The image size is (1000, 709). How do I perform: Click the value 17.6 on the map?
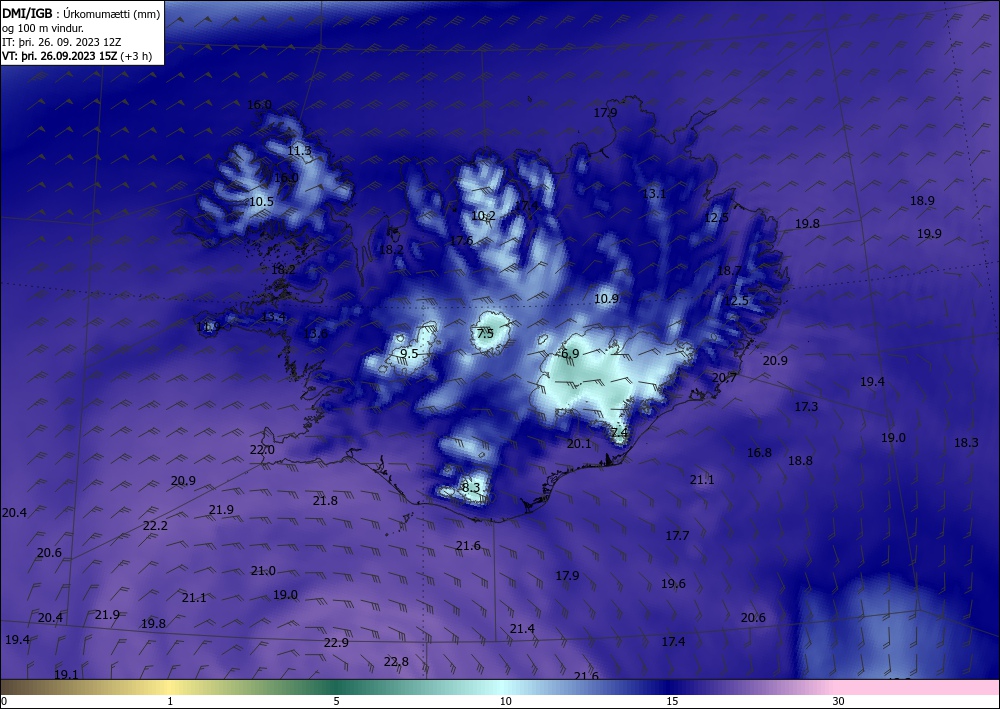point(461,241)
